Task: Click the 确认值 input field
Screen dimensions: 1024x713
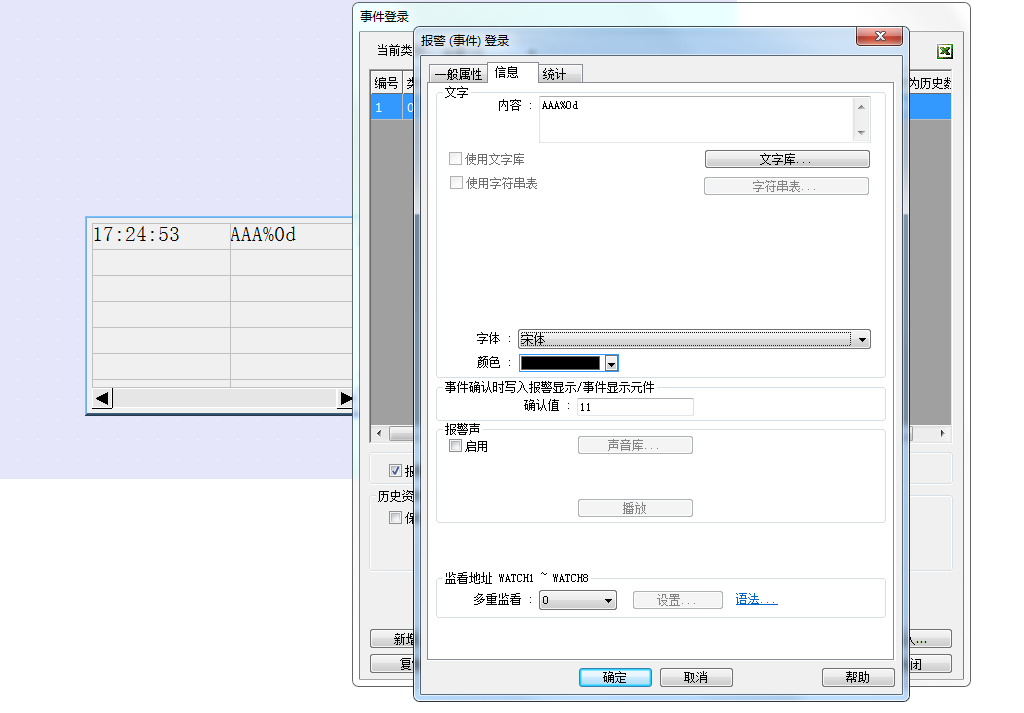Action: click(634, 407)
